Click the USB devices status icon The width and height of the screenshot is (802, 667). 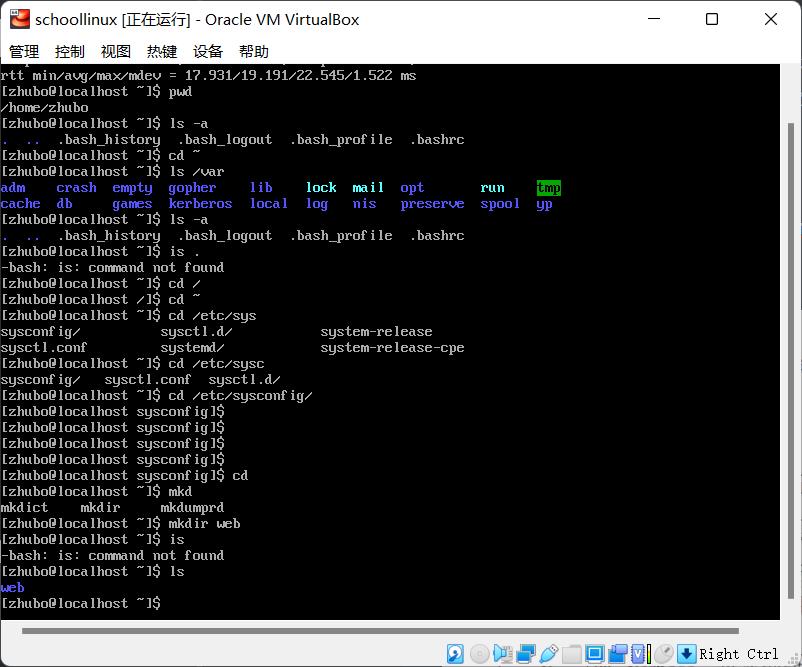point(548,654)
